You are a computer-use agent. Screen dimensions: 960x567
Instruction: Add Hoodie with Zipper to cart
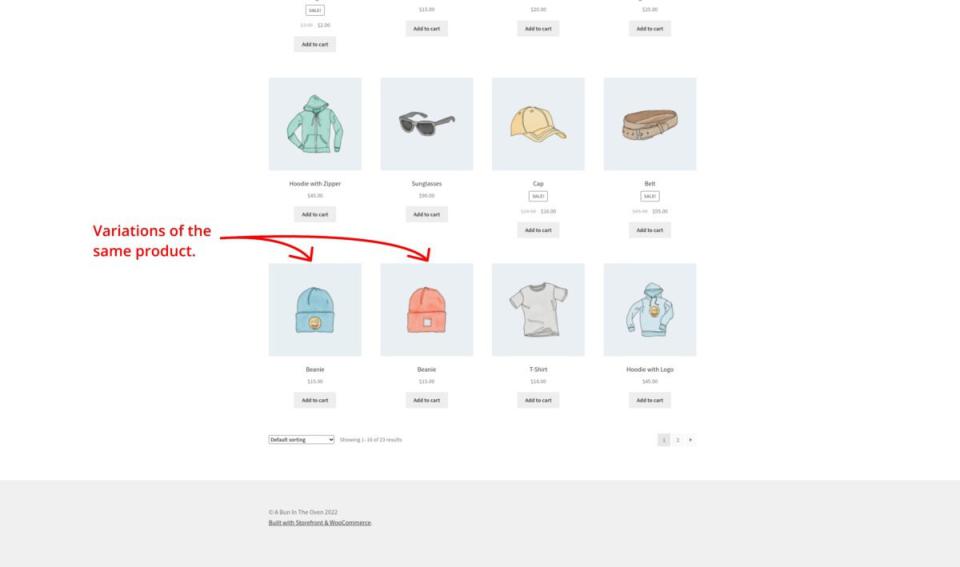(315, 214)
